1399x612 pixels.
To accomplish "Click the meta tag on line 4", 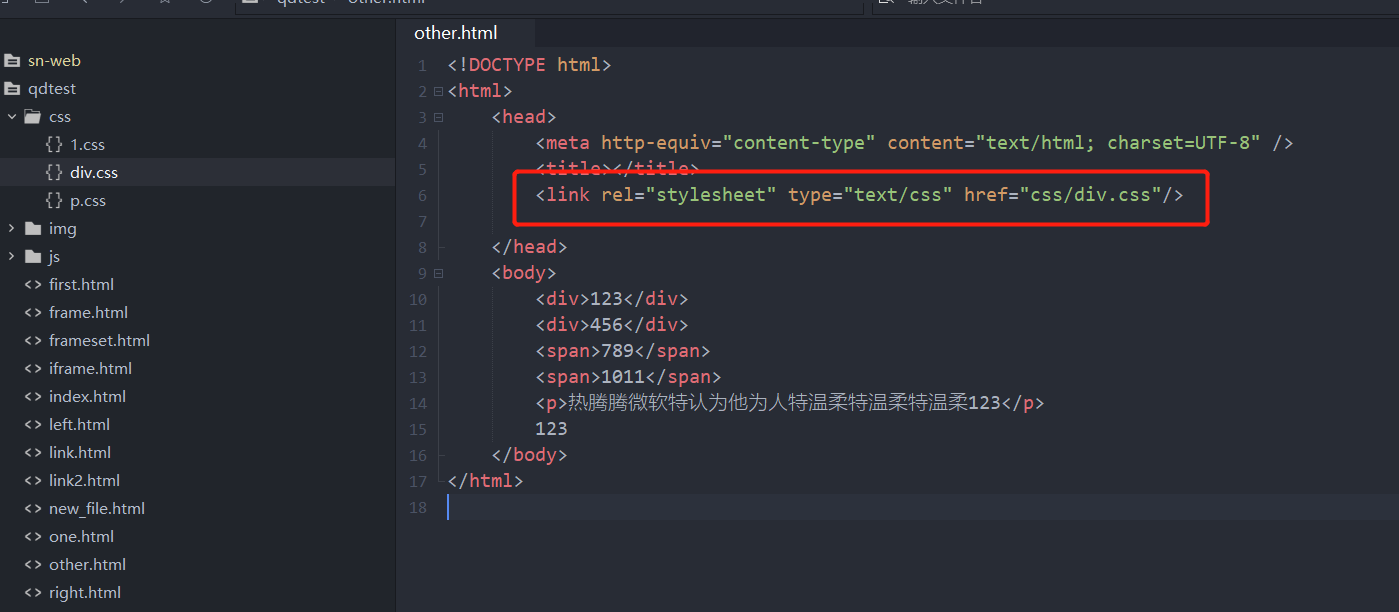I will click(x=568, y=143).
